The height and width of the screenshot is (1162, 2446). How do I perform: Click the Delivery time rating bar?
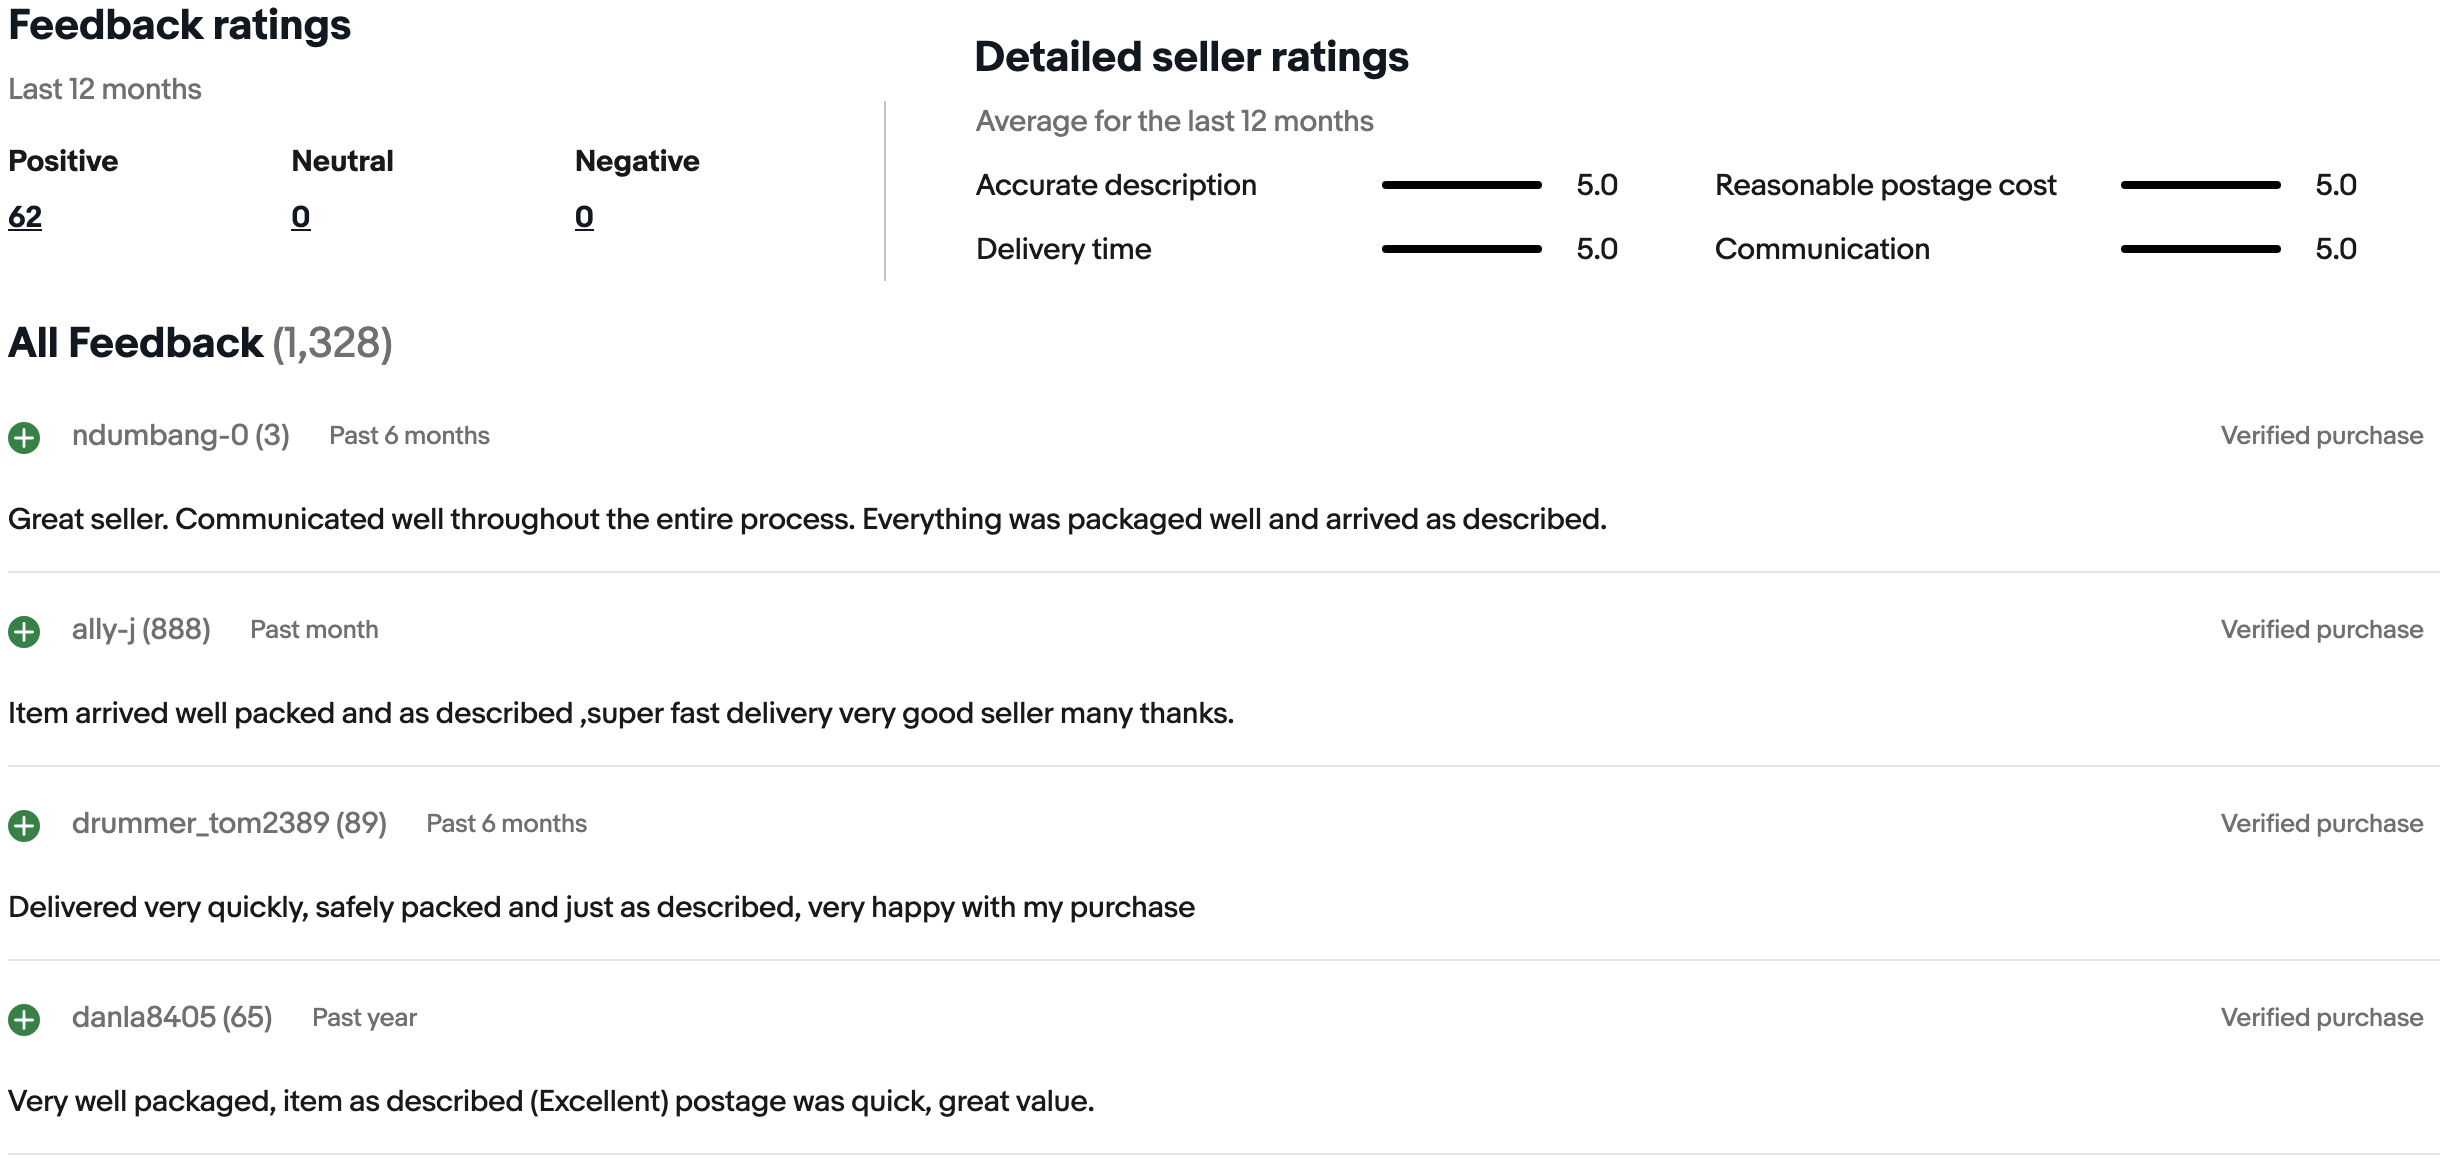[1461, 249]
